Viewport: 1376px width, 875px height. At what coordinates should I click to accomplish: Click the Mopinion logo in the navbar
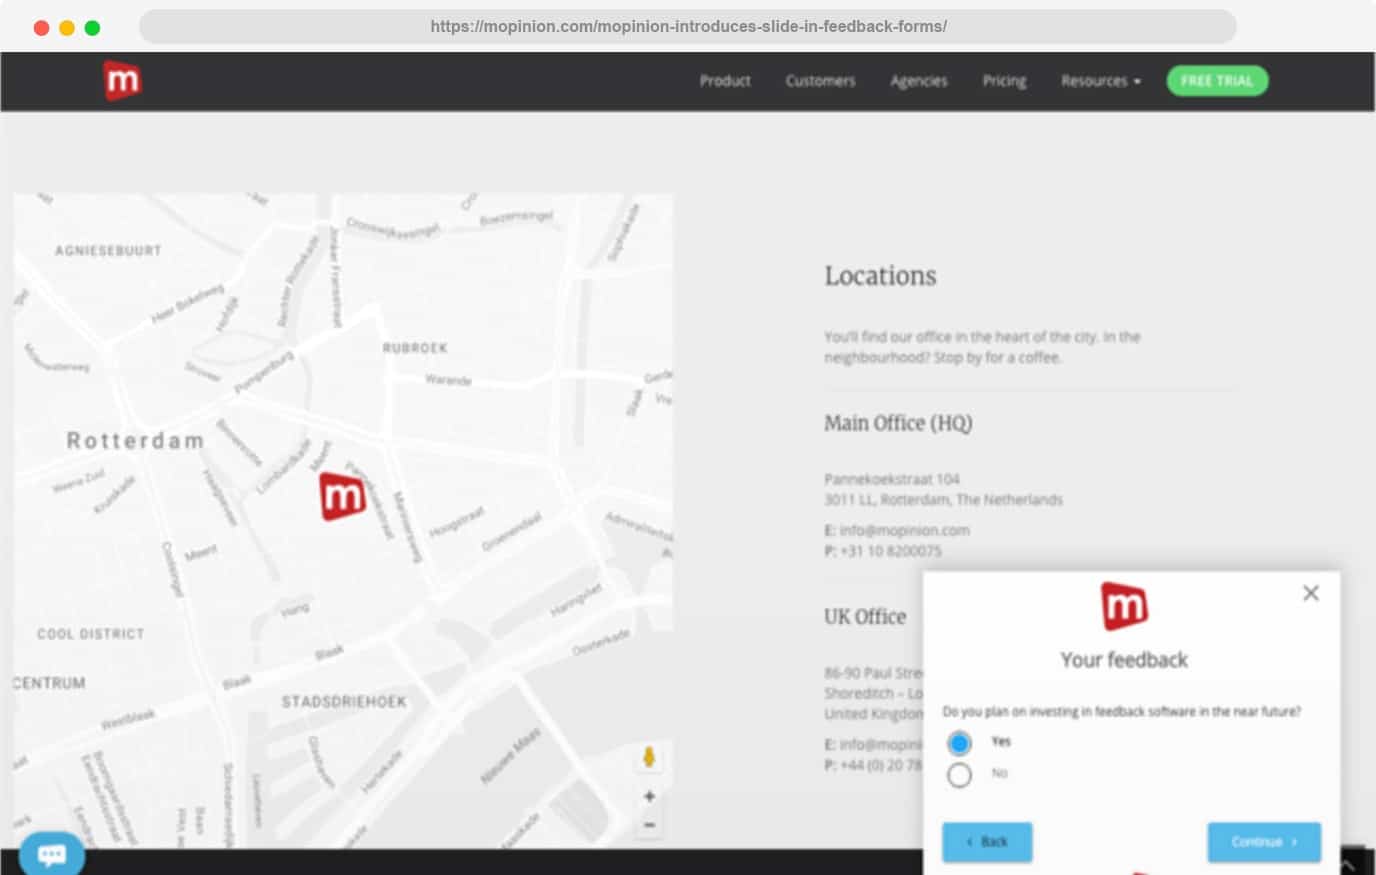[122, 81]
